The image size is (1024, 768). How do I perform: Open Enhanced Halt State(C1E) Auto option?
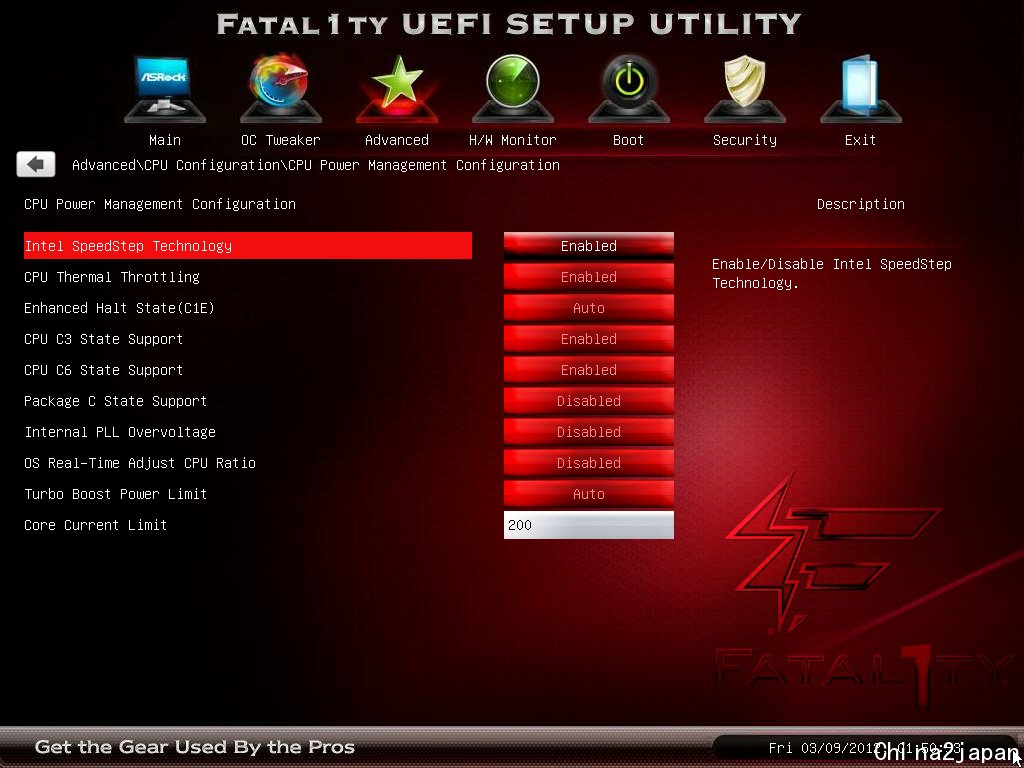[x=588, y=308]
